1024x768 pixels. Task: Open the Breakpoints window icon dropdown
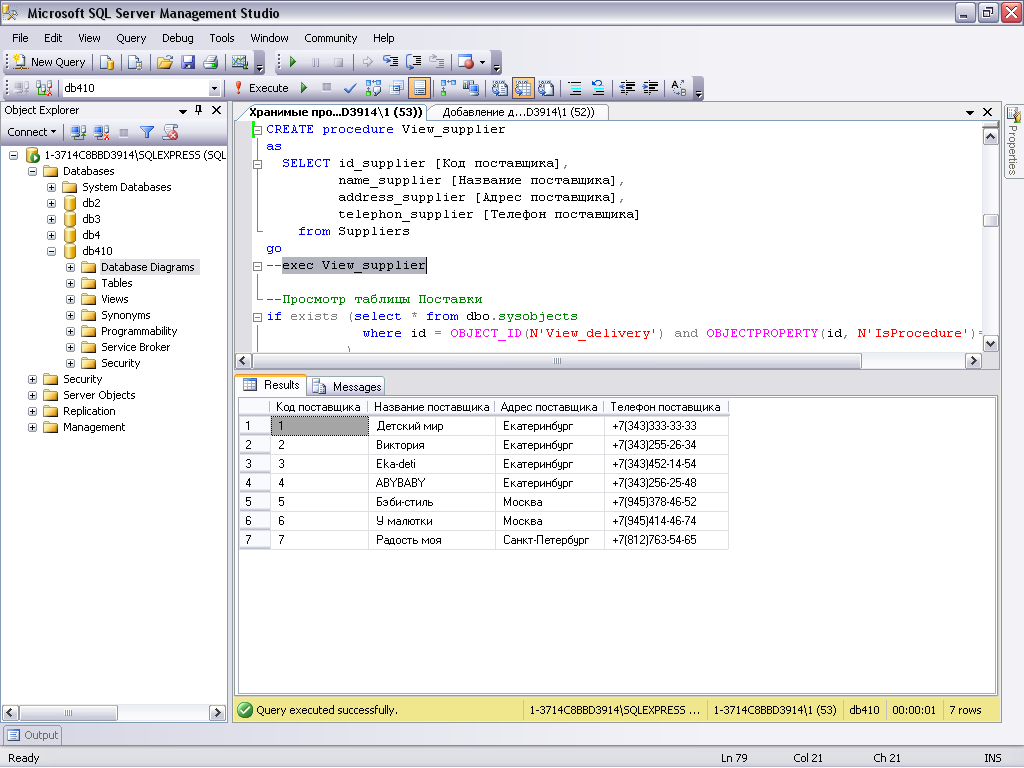tap(483, 63)
